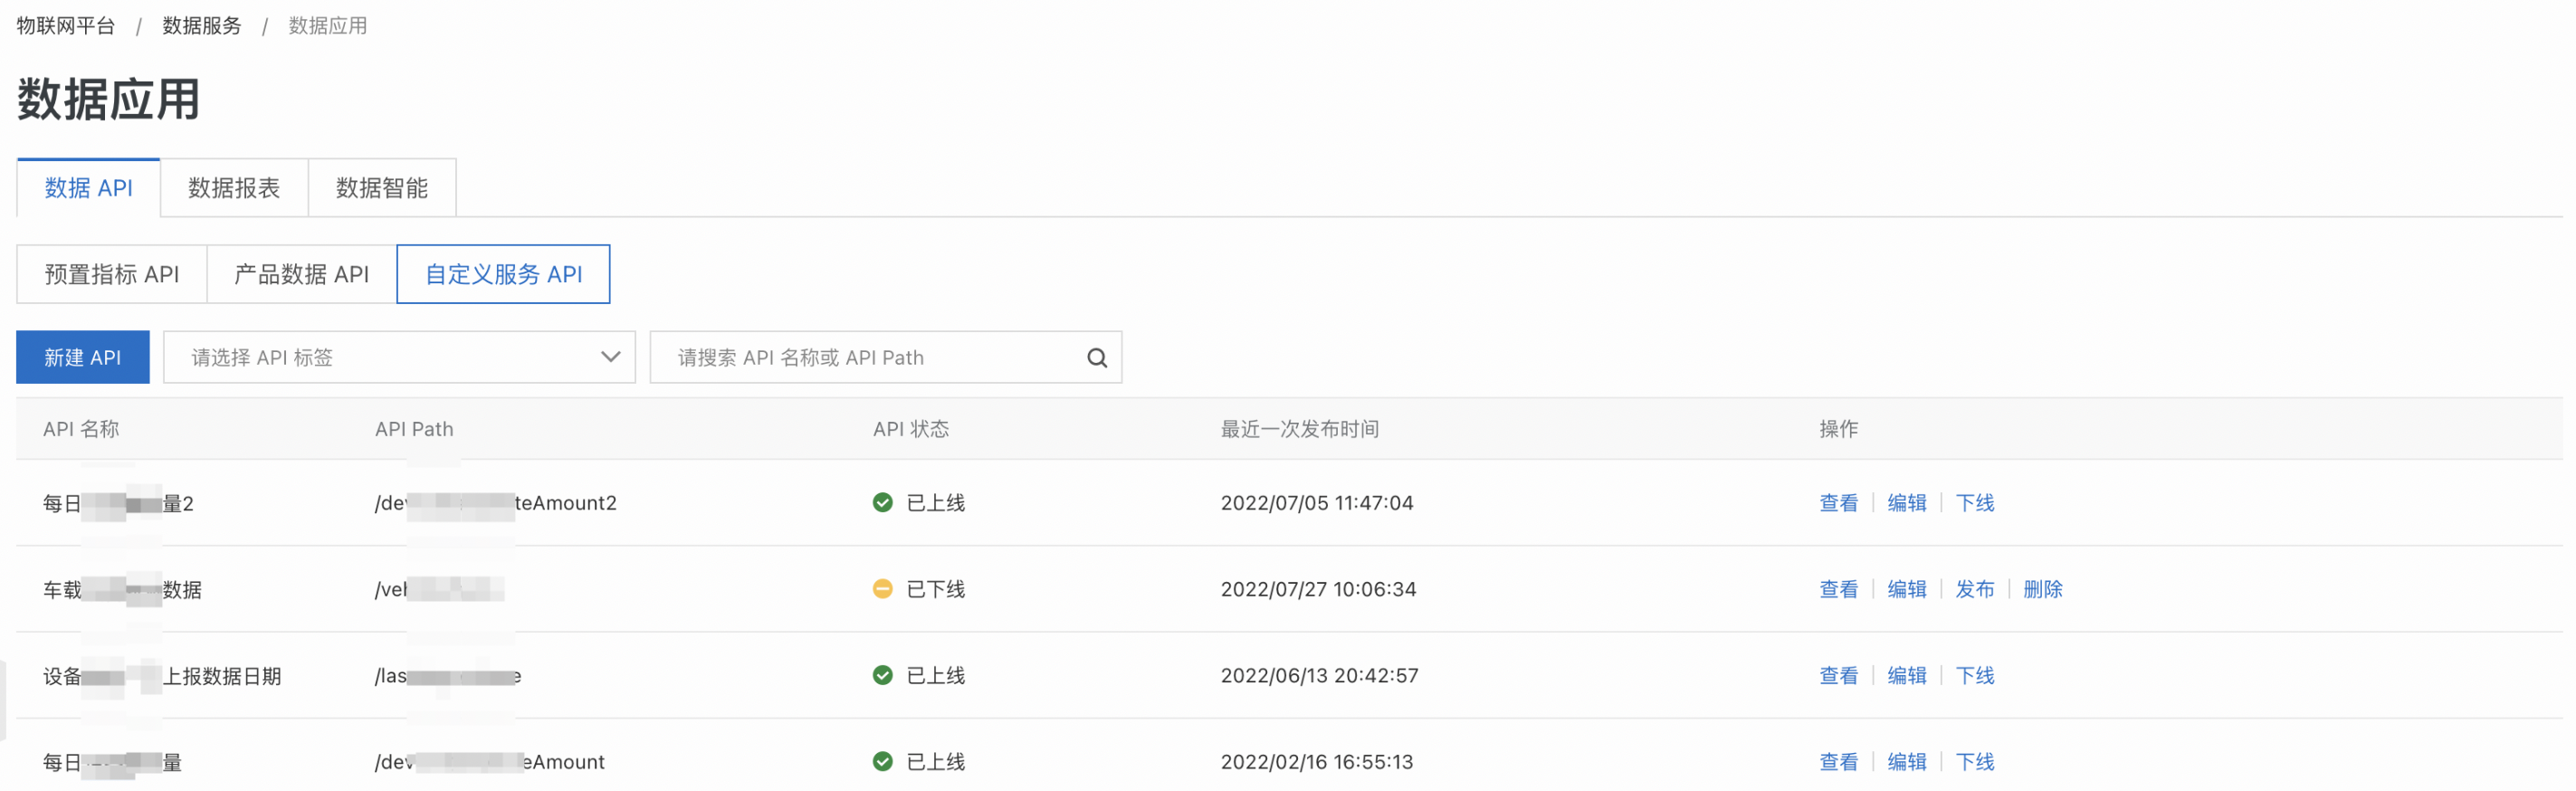Click green status icon for 2022/02/16 row
The height and width of the screenshot is (791, 2576).
[x=882, y=762]
